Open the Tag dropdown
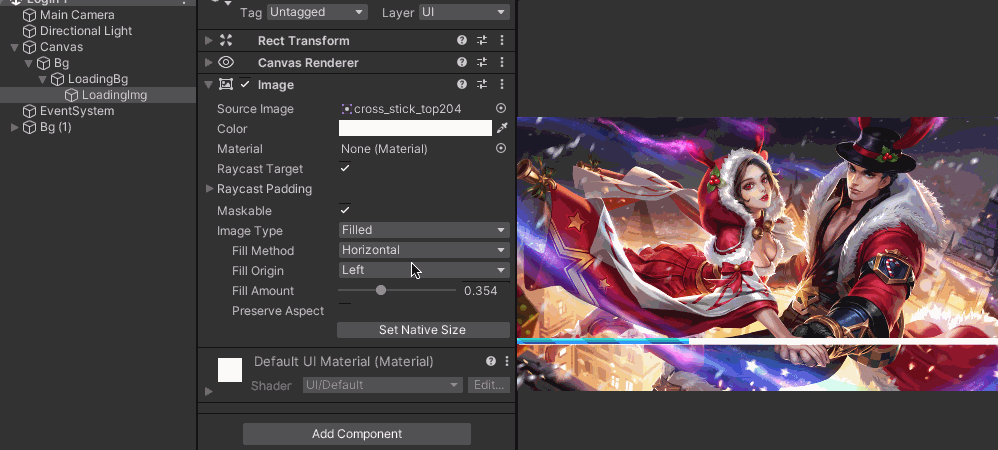This screenshot has width=998, height=450. point(317,11)
